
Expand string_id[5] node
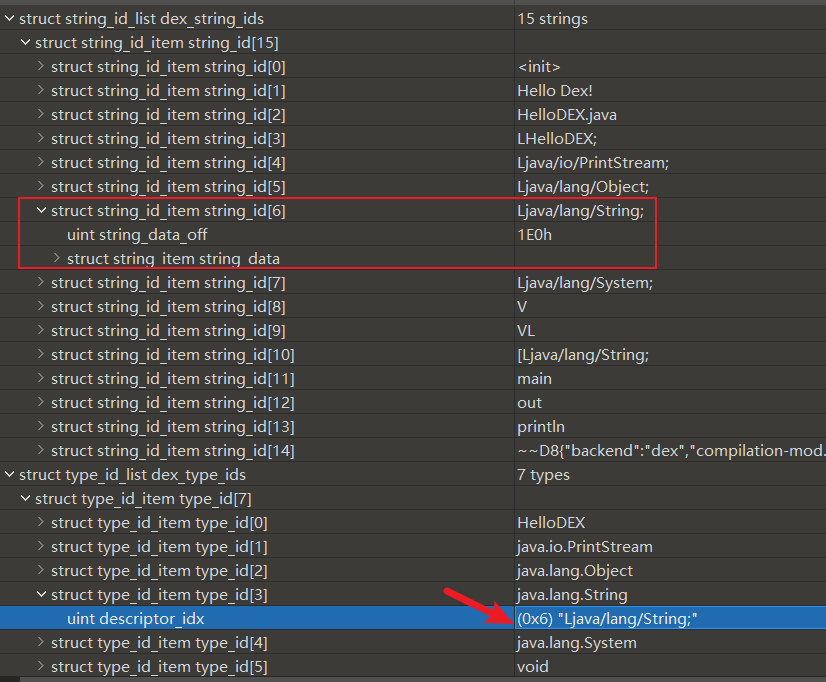coord(41,186)
